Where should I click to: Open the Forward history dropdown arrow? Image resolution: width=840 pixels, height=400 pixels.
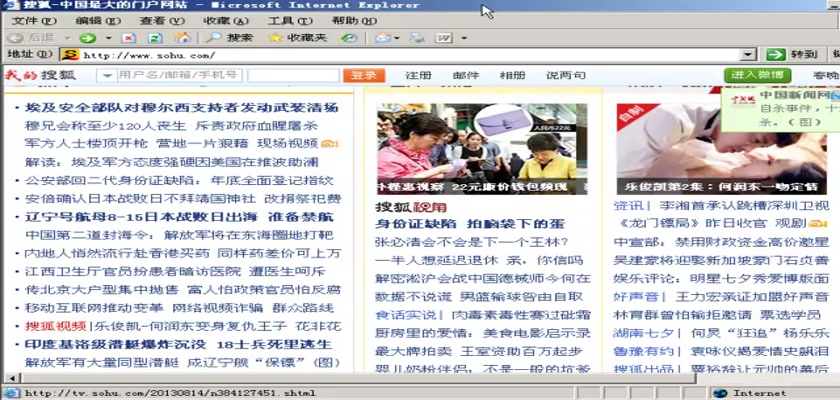coord(108,38)
